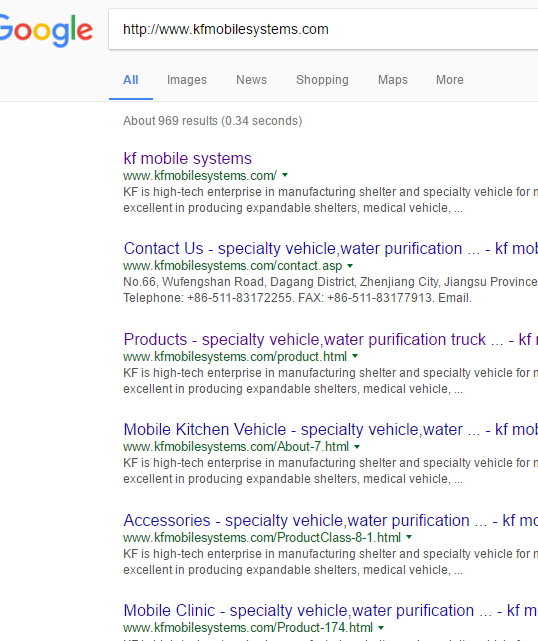This screenshot has height=641, width=538.
Task: Open the 'Products - specialty vehicle' result
Action: point(331,340)
